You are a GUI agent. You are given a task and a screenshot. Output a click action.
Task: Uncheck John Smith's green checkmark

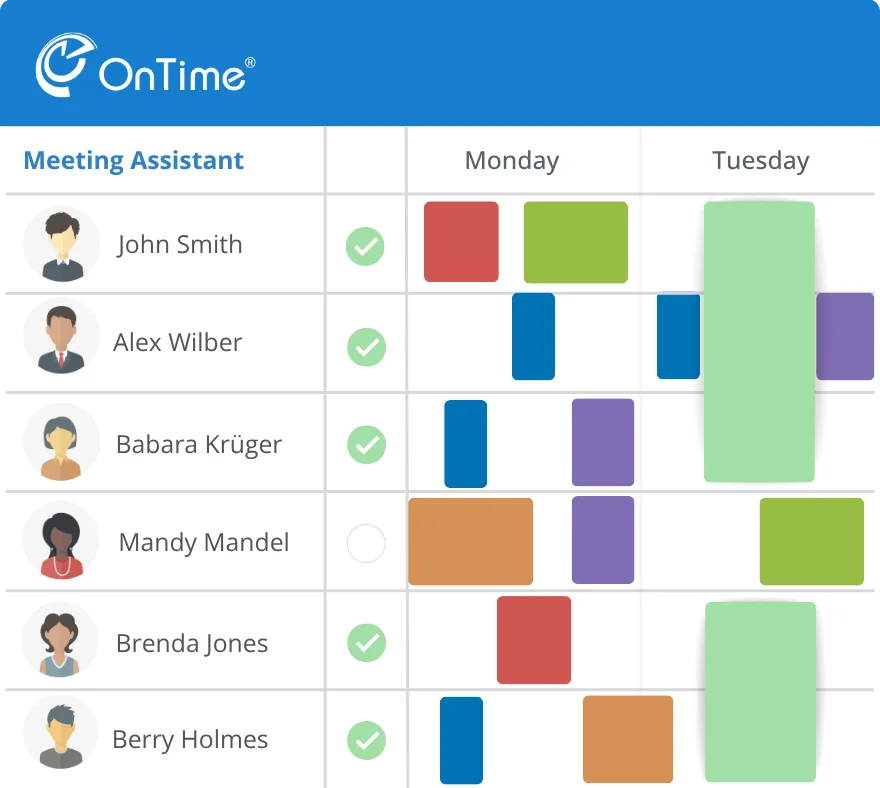tap(366, 246)
